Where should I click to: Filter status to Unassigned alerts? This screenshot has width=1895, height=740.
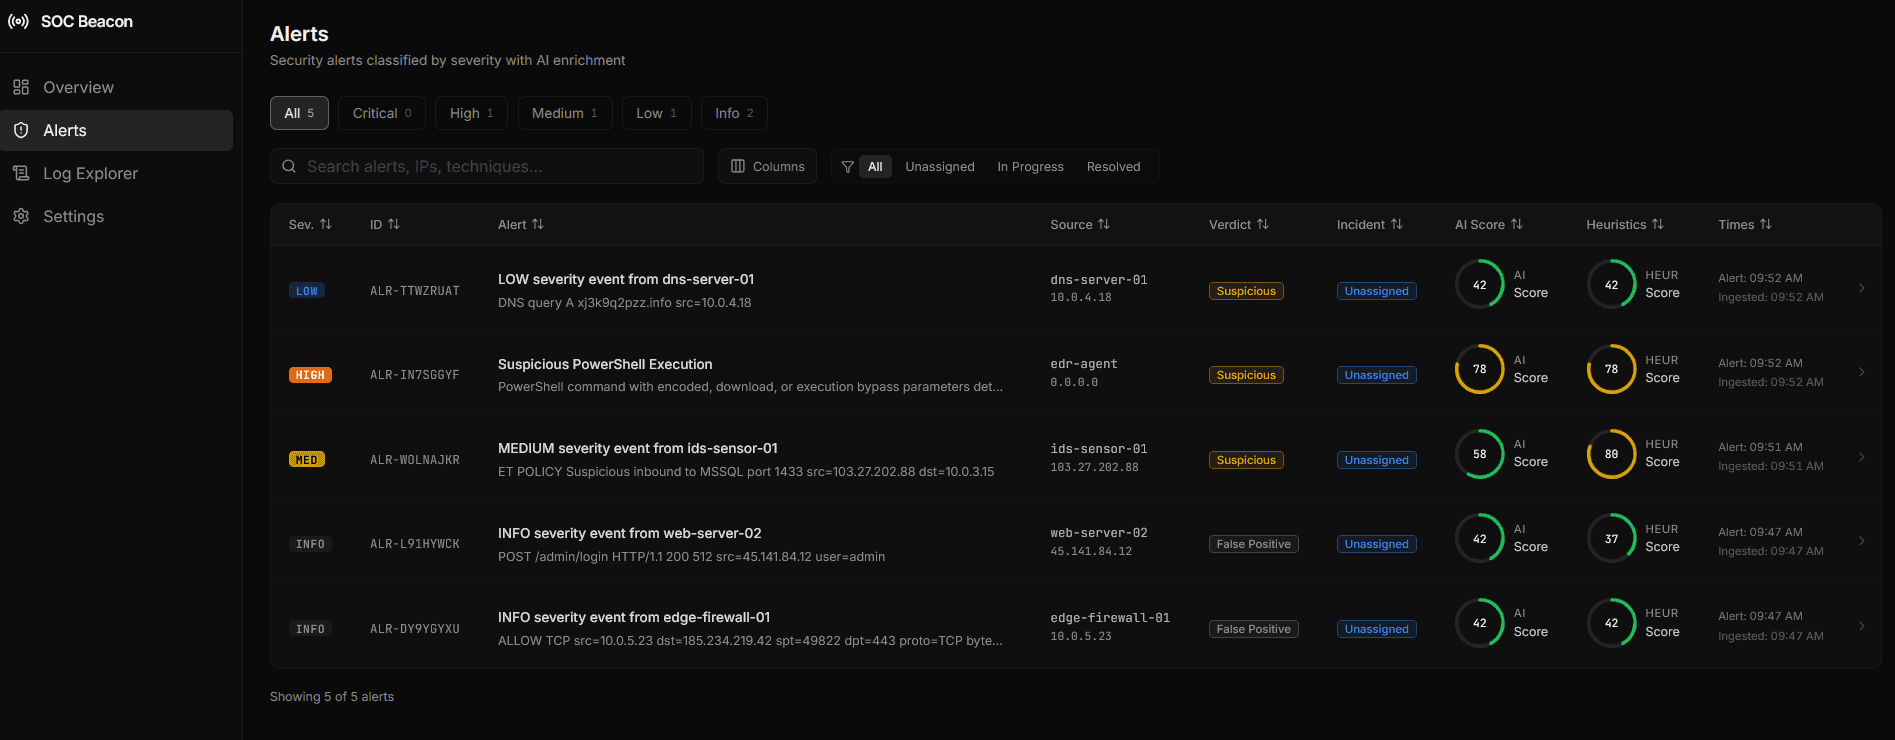(x=939, y=167)
